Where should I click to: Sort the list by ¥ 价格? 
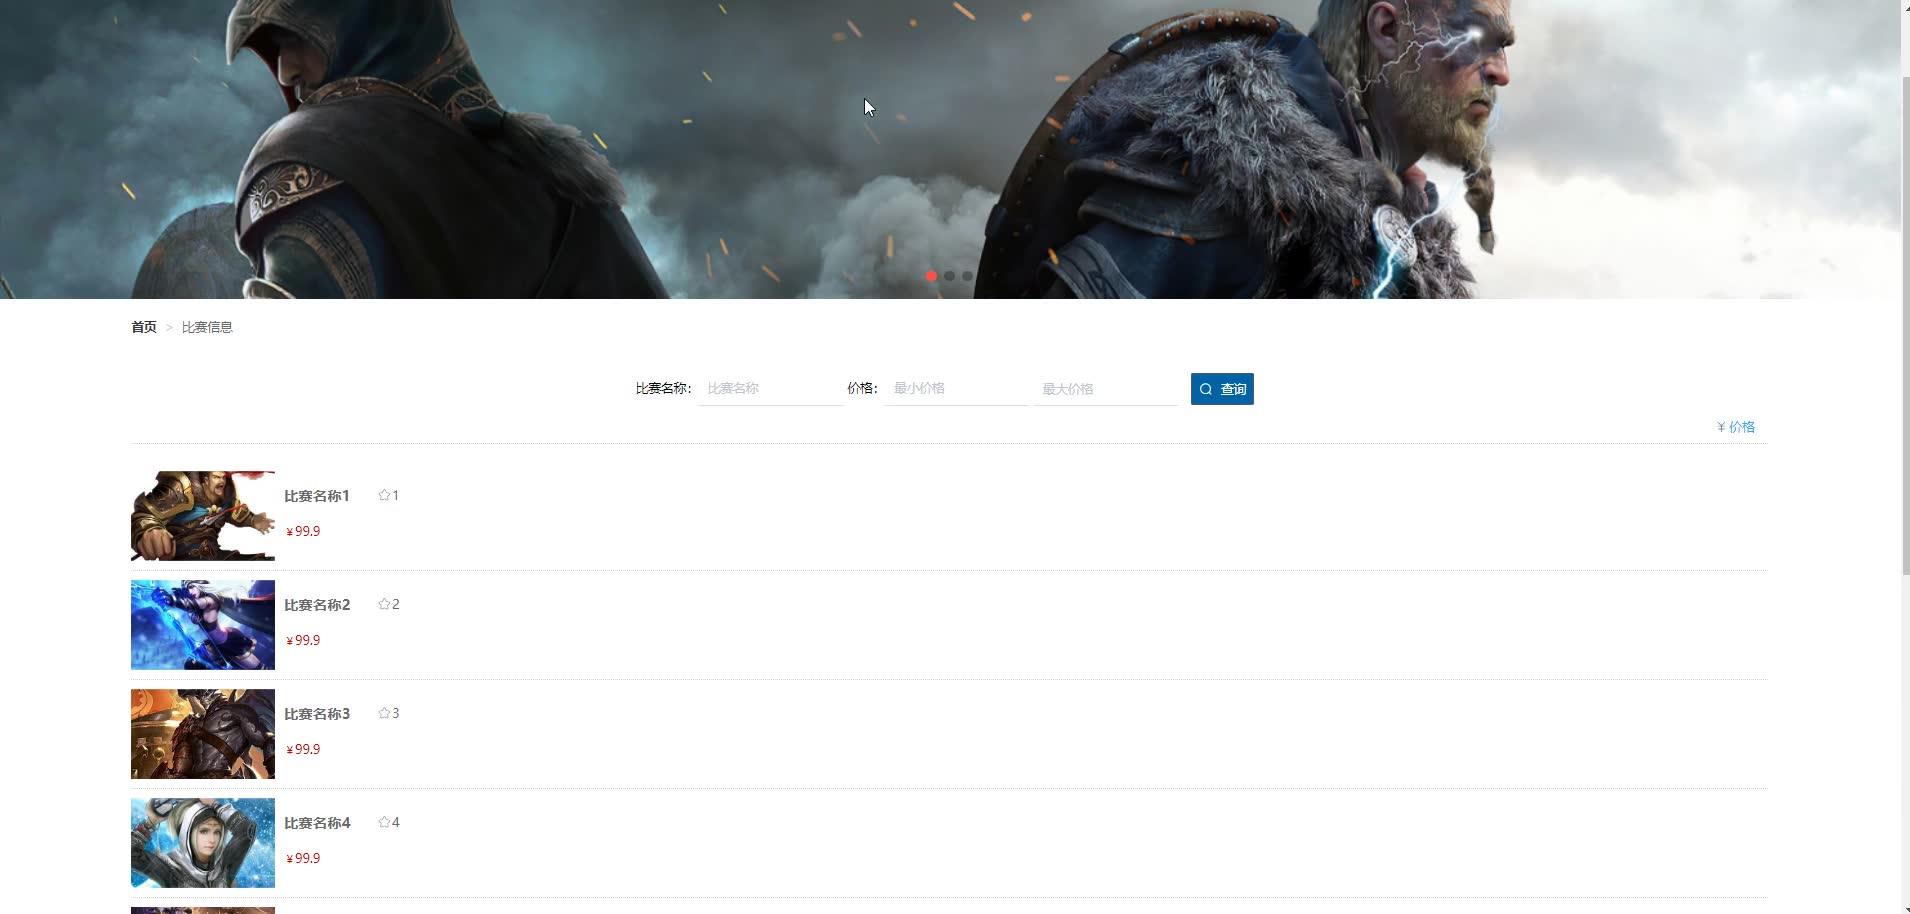tap(1736, 427)
